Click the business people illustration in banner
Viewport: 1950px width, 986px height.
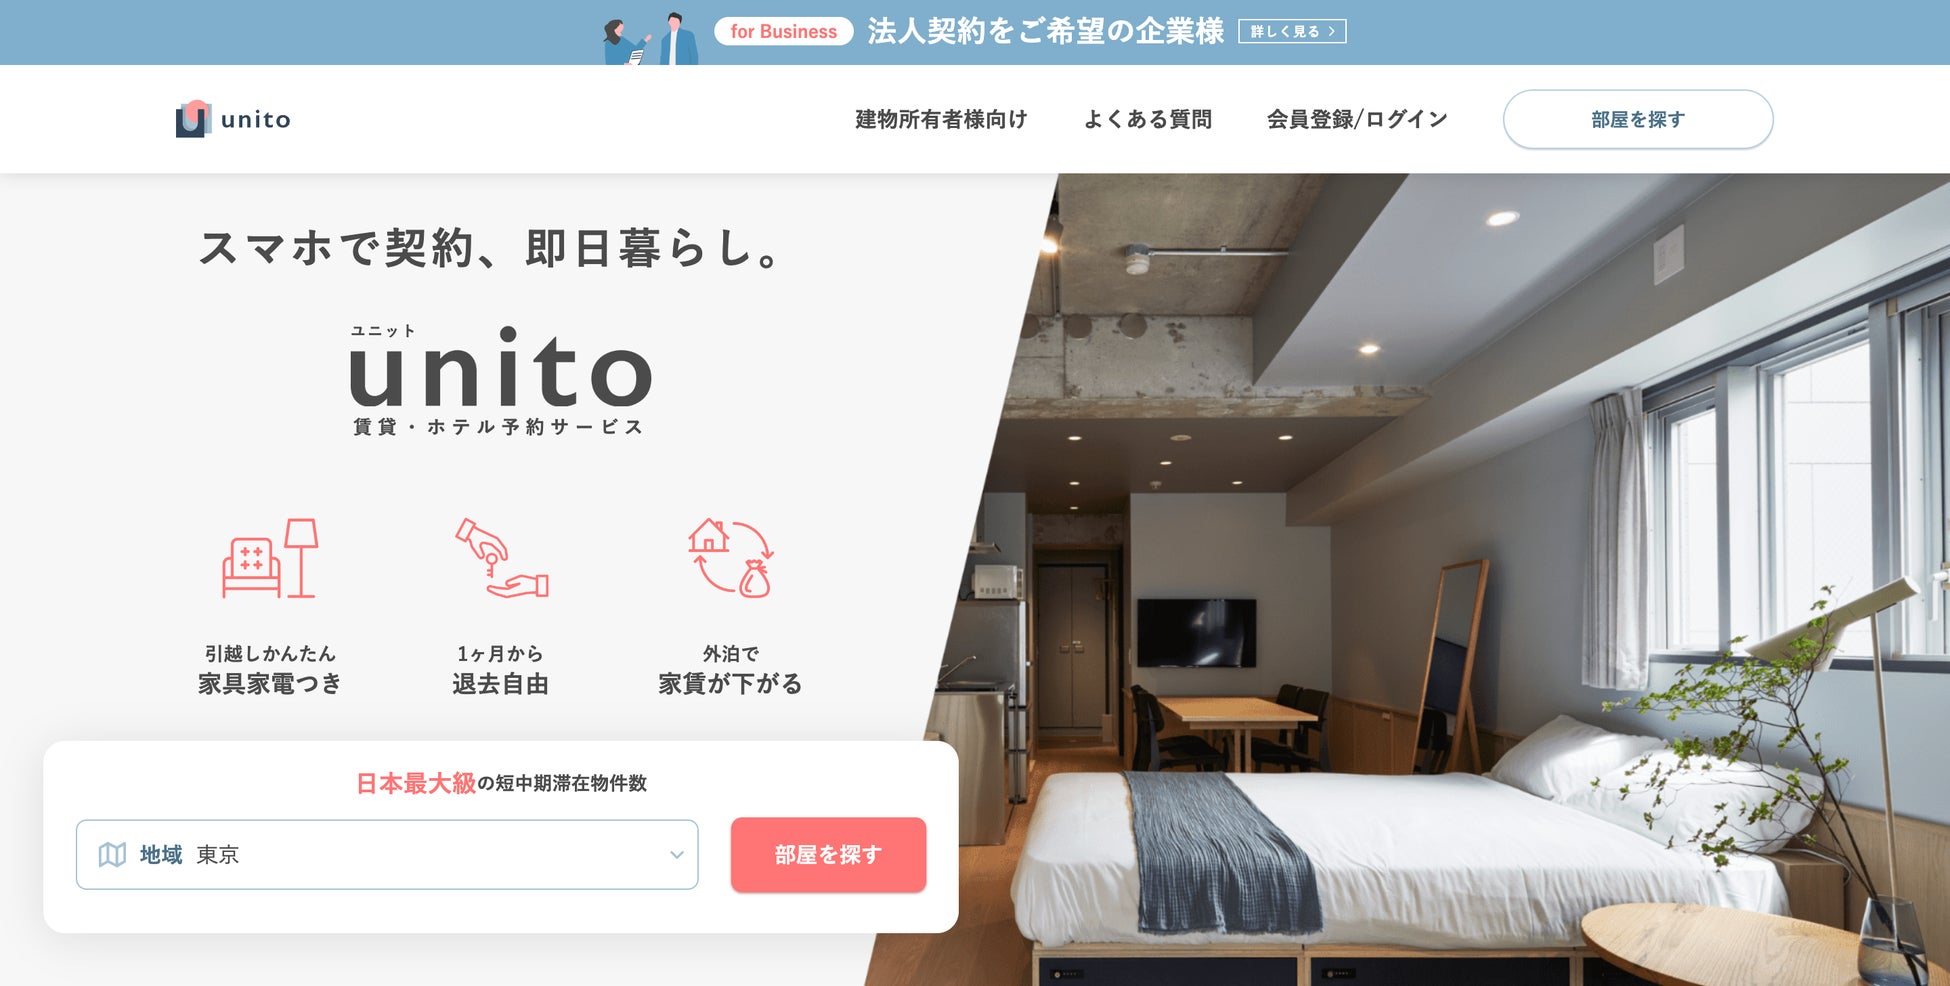[x=651, y=38]
